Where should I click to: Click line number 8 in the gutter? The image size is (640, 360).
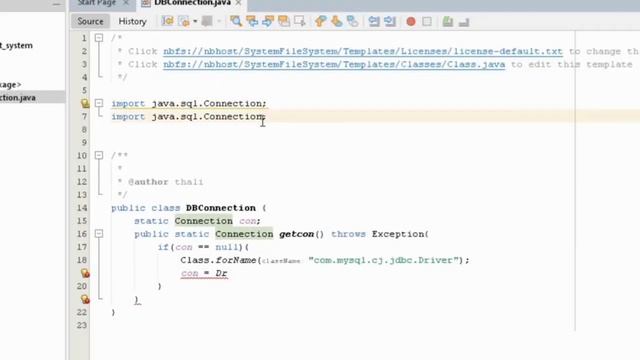click(x=84, y=129)
